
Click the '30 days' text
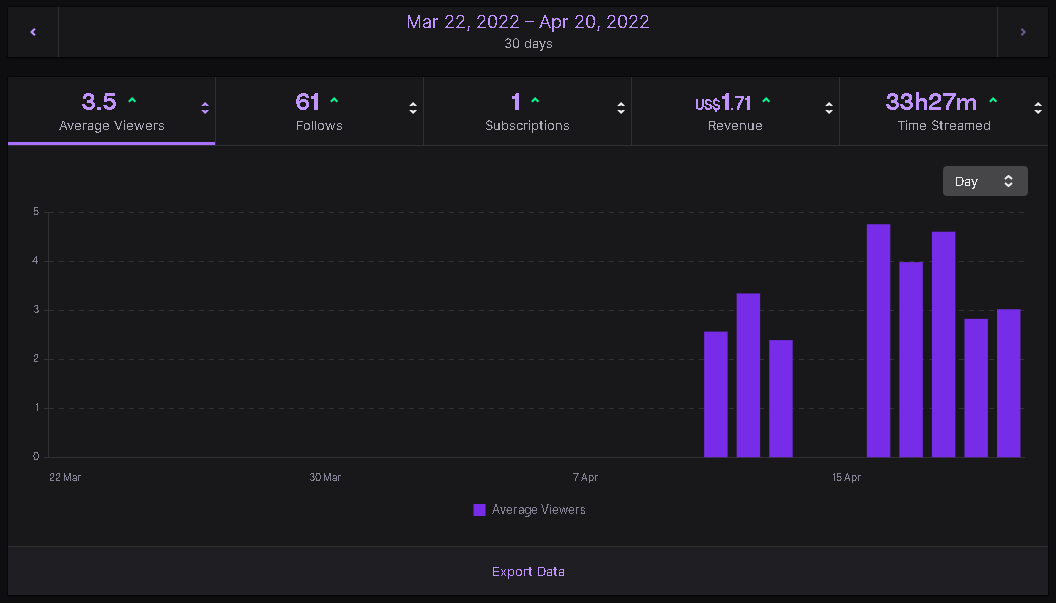(528, 44)
